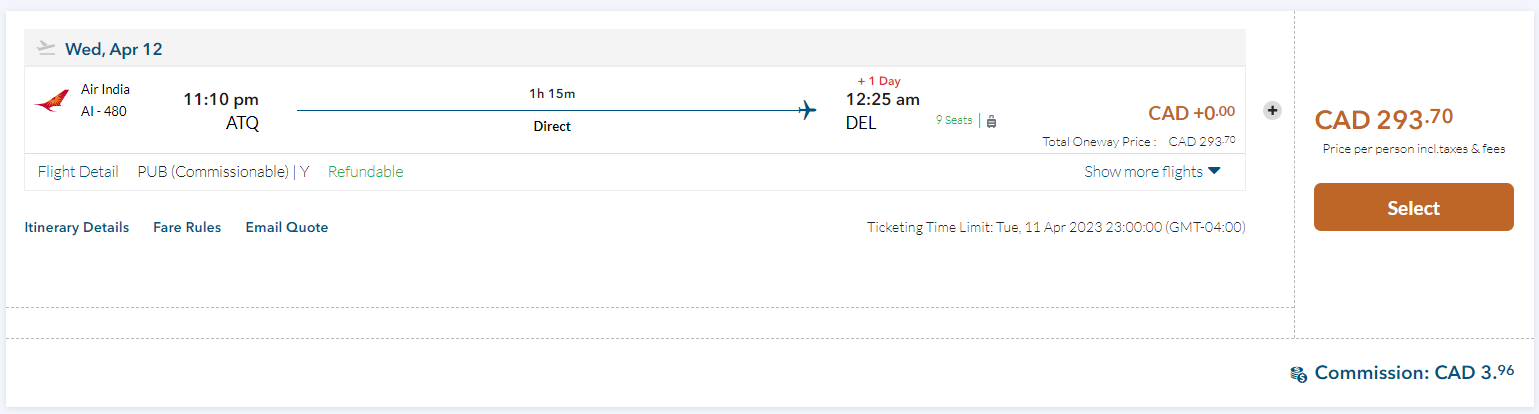Click the AI - 480 flight number
The image size is (1539, 414).
point(104,111)
